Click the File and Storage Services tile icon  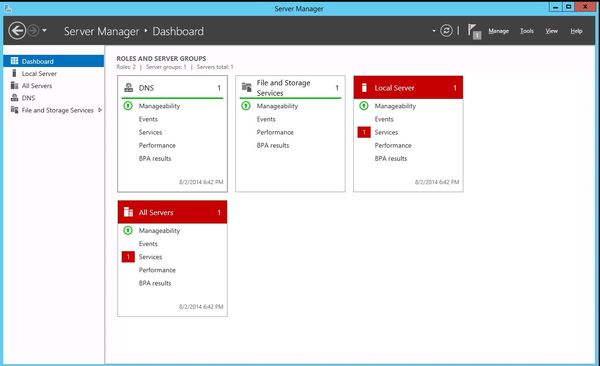tap(246, 87)
